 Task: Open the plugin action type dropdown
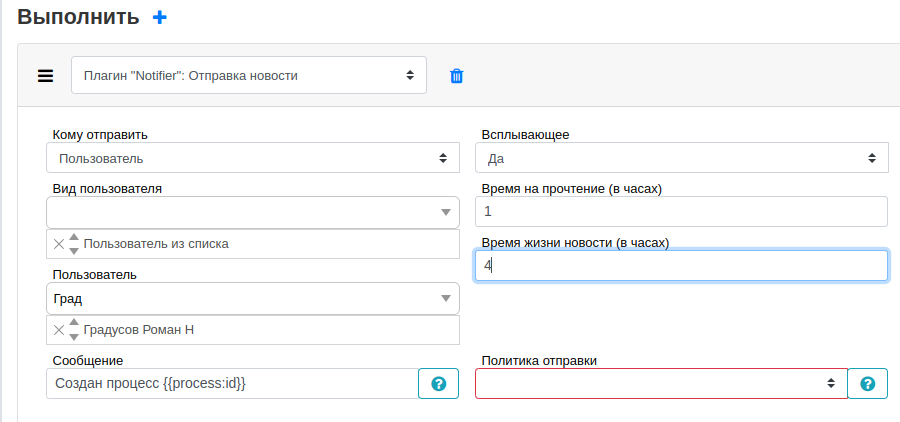tap(249, 75)
